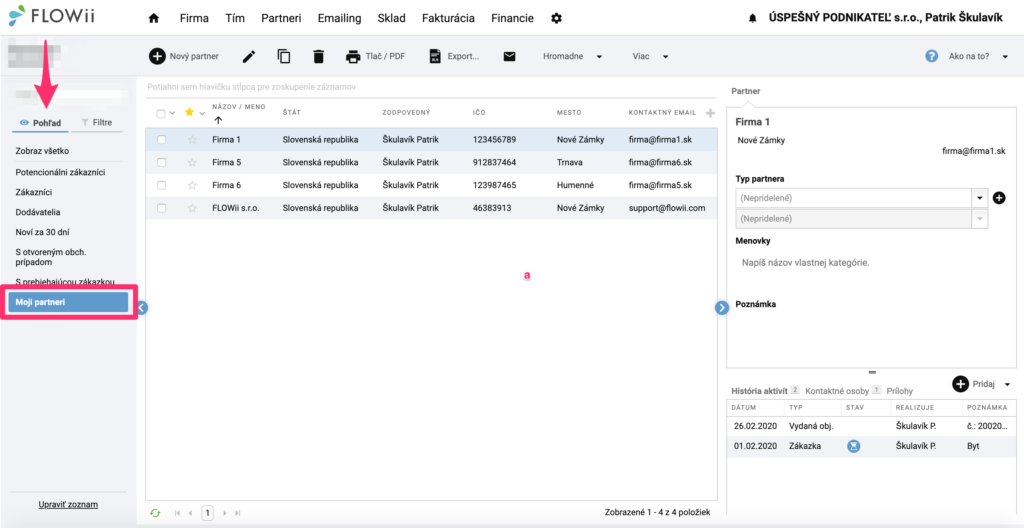Tick the checkbox for Firma 5
Image resolution: width=1024 pixels, height=528 pixels.
coord(162,162)
